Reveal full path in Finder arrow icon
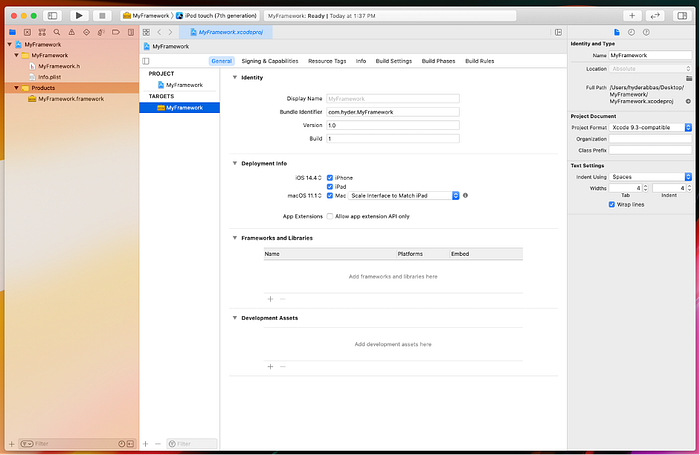This screenshot has height=455, width=700. pos(688,101)
